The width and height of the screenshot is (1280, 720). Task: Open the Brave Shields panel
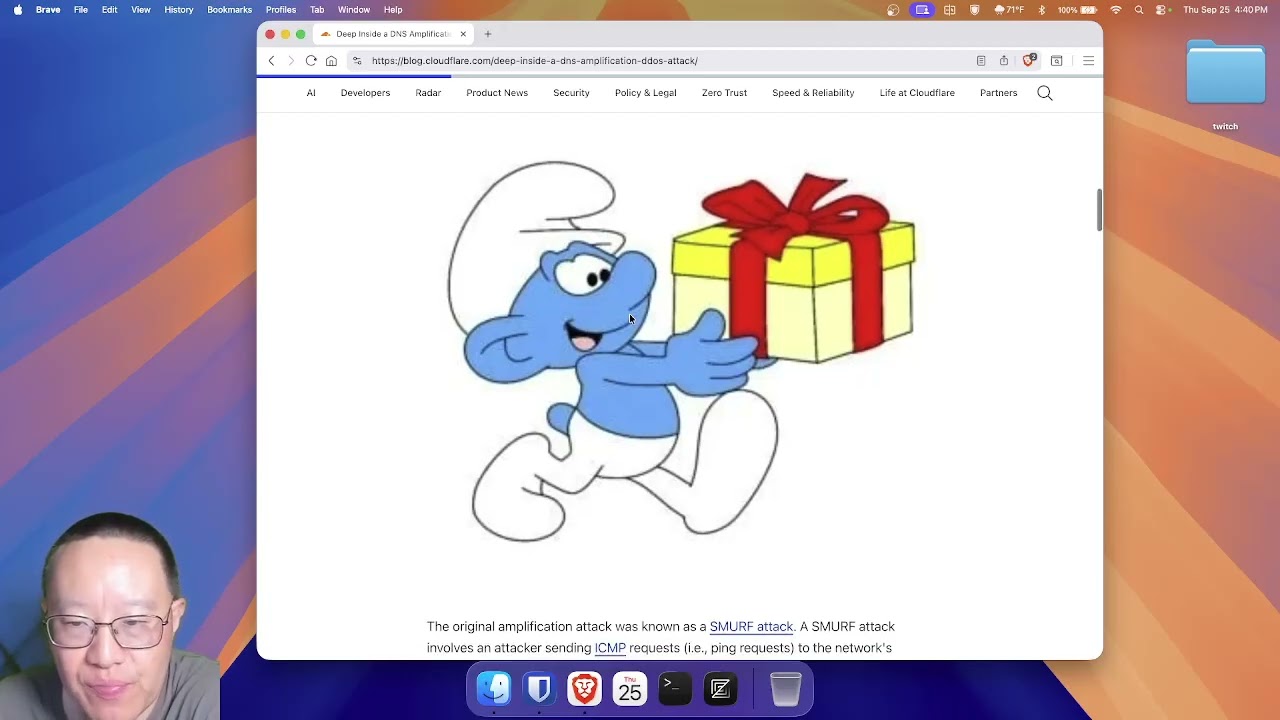coord(1029,61)
